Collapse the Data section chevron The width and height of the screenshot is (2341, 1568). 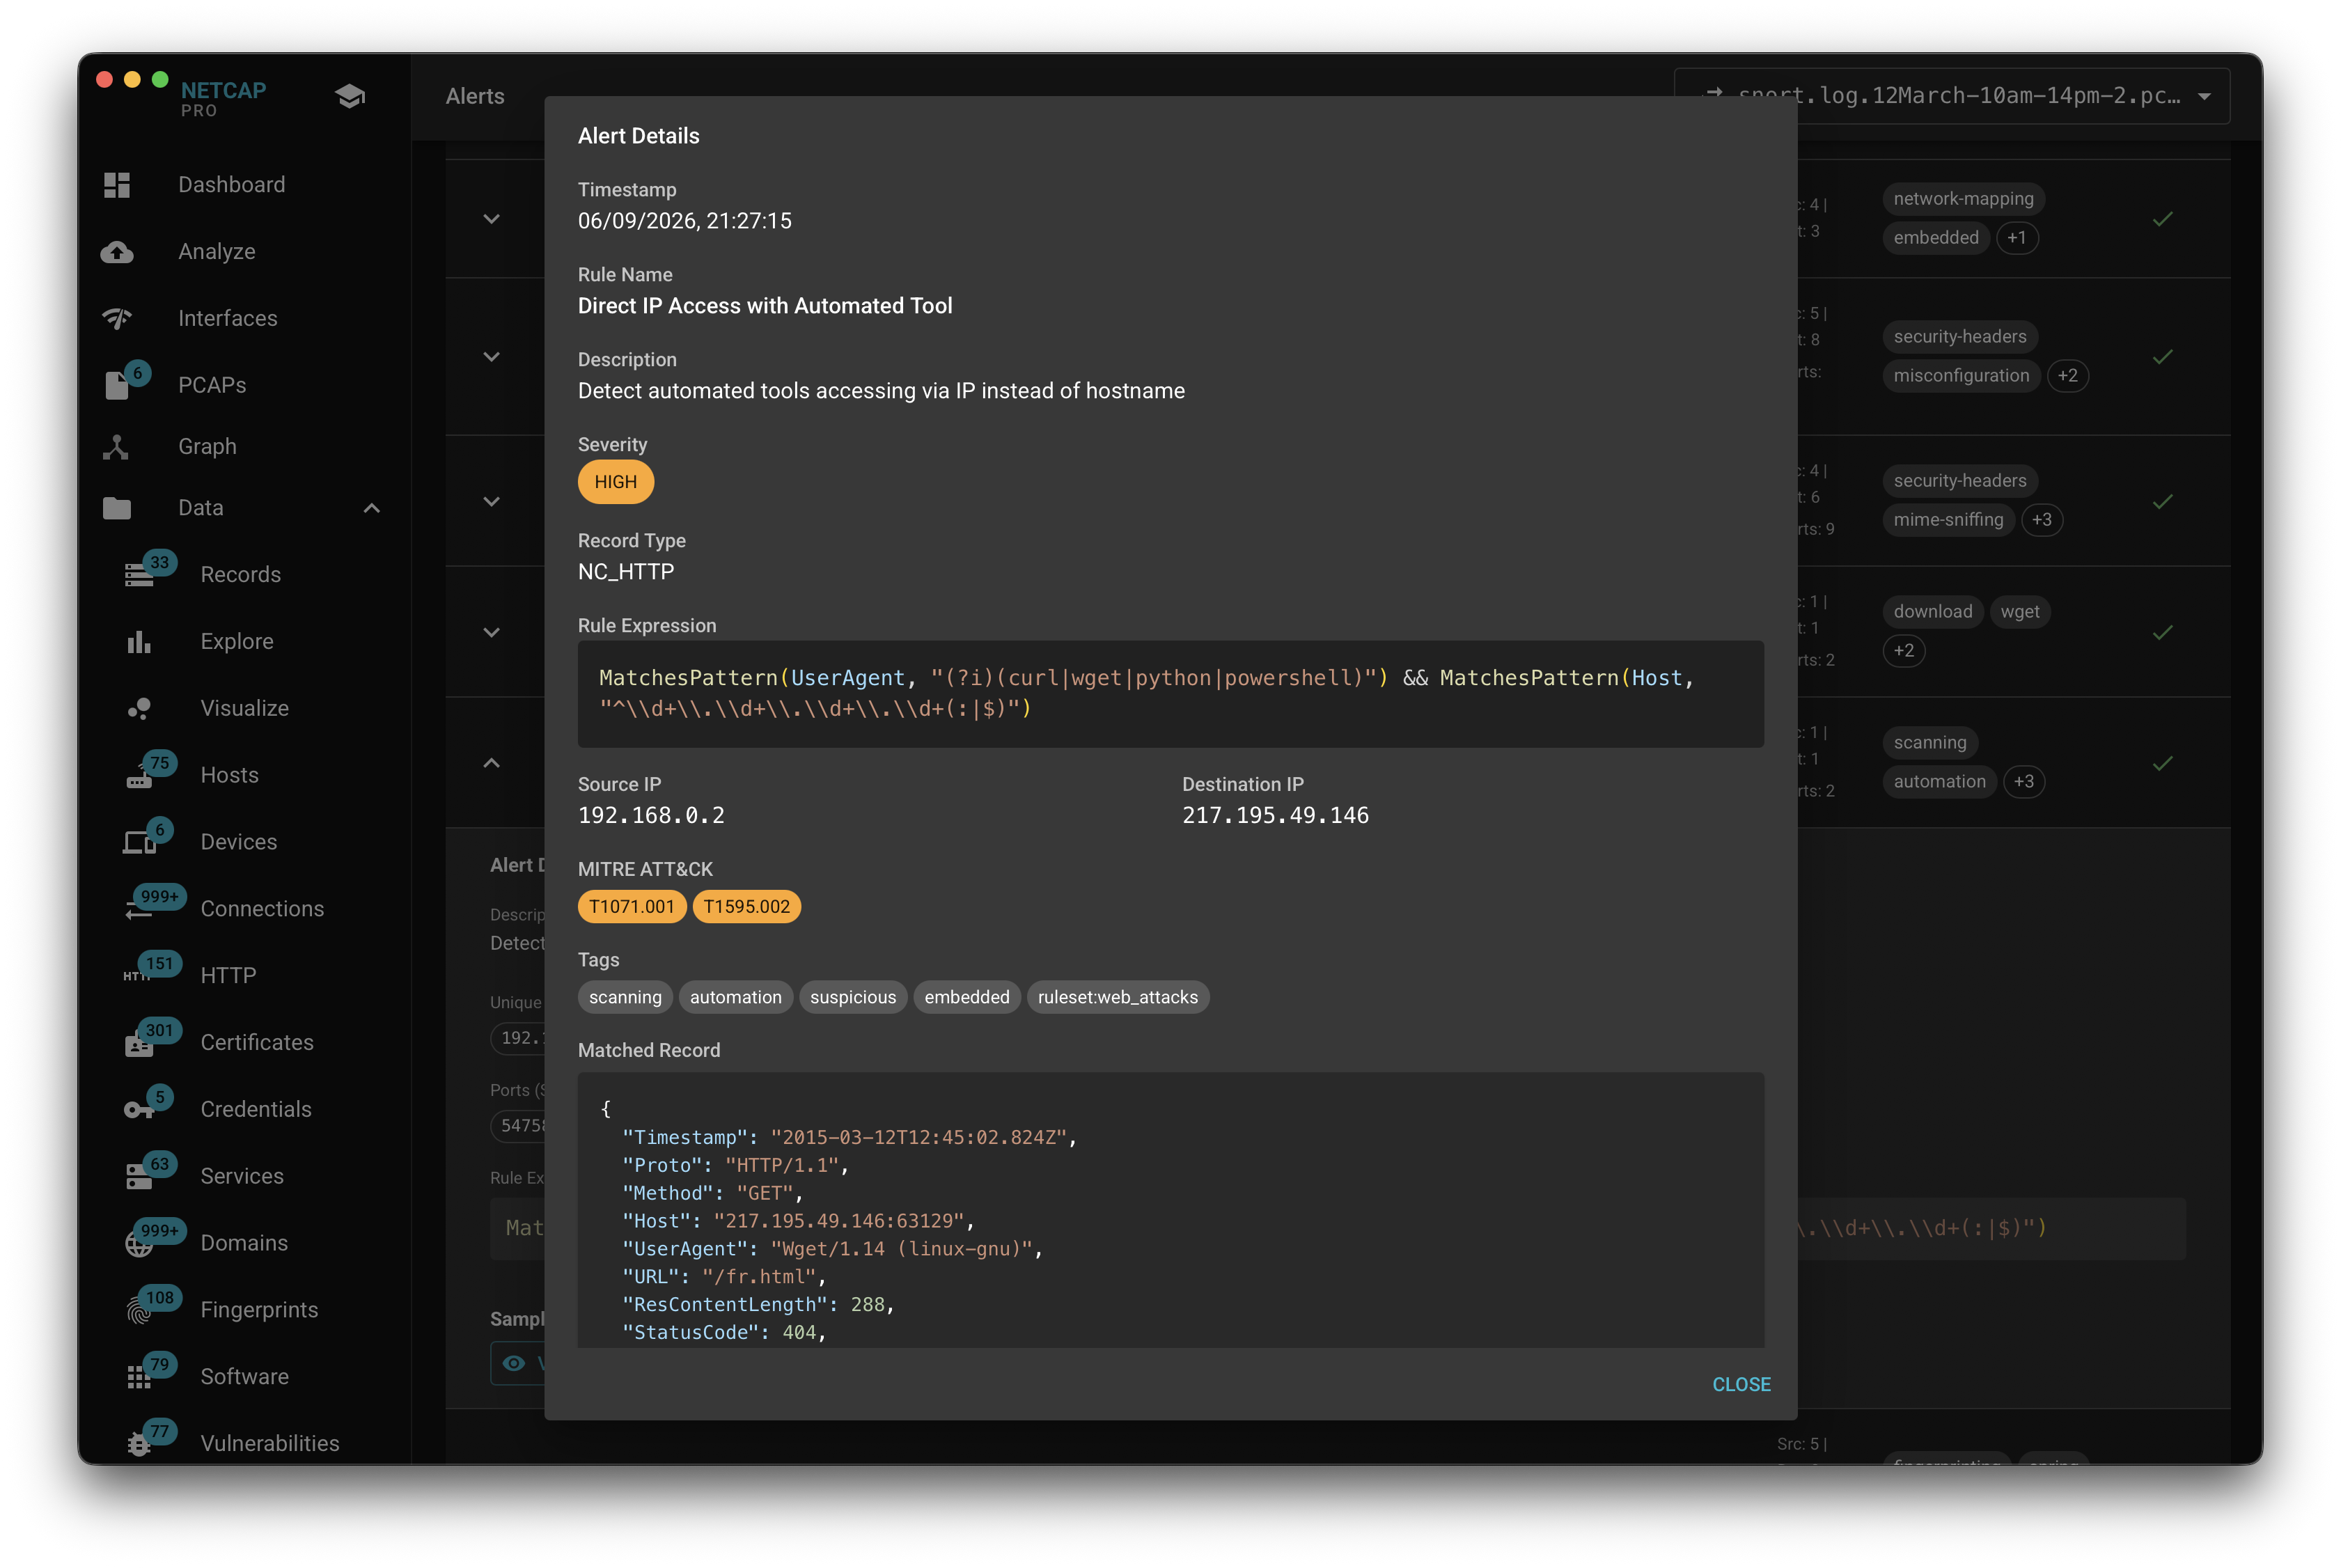tap(372, 508)
